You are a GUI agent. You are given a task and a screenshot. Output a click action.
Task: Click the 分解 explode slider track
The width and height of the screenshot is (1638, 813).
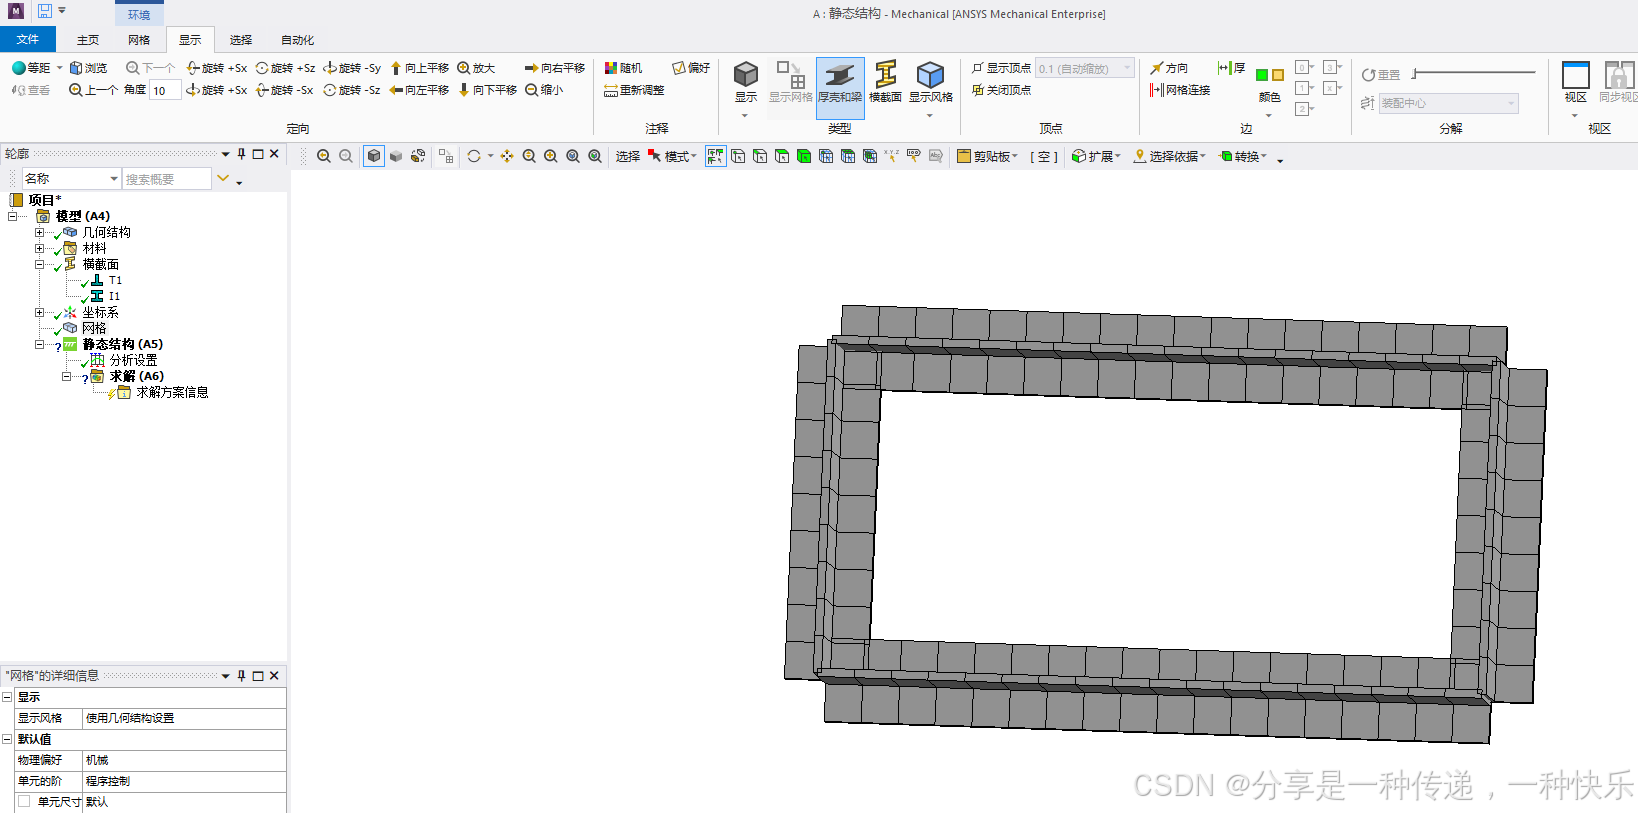click(1474, 73)
